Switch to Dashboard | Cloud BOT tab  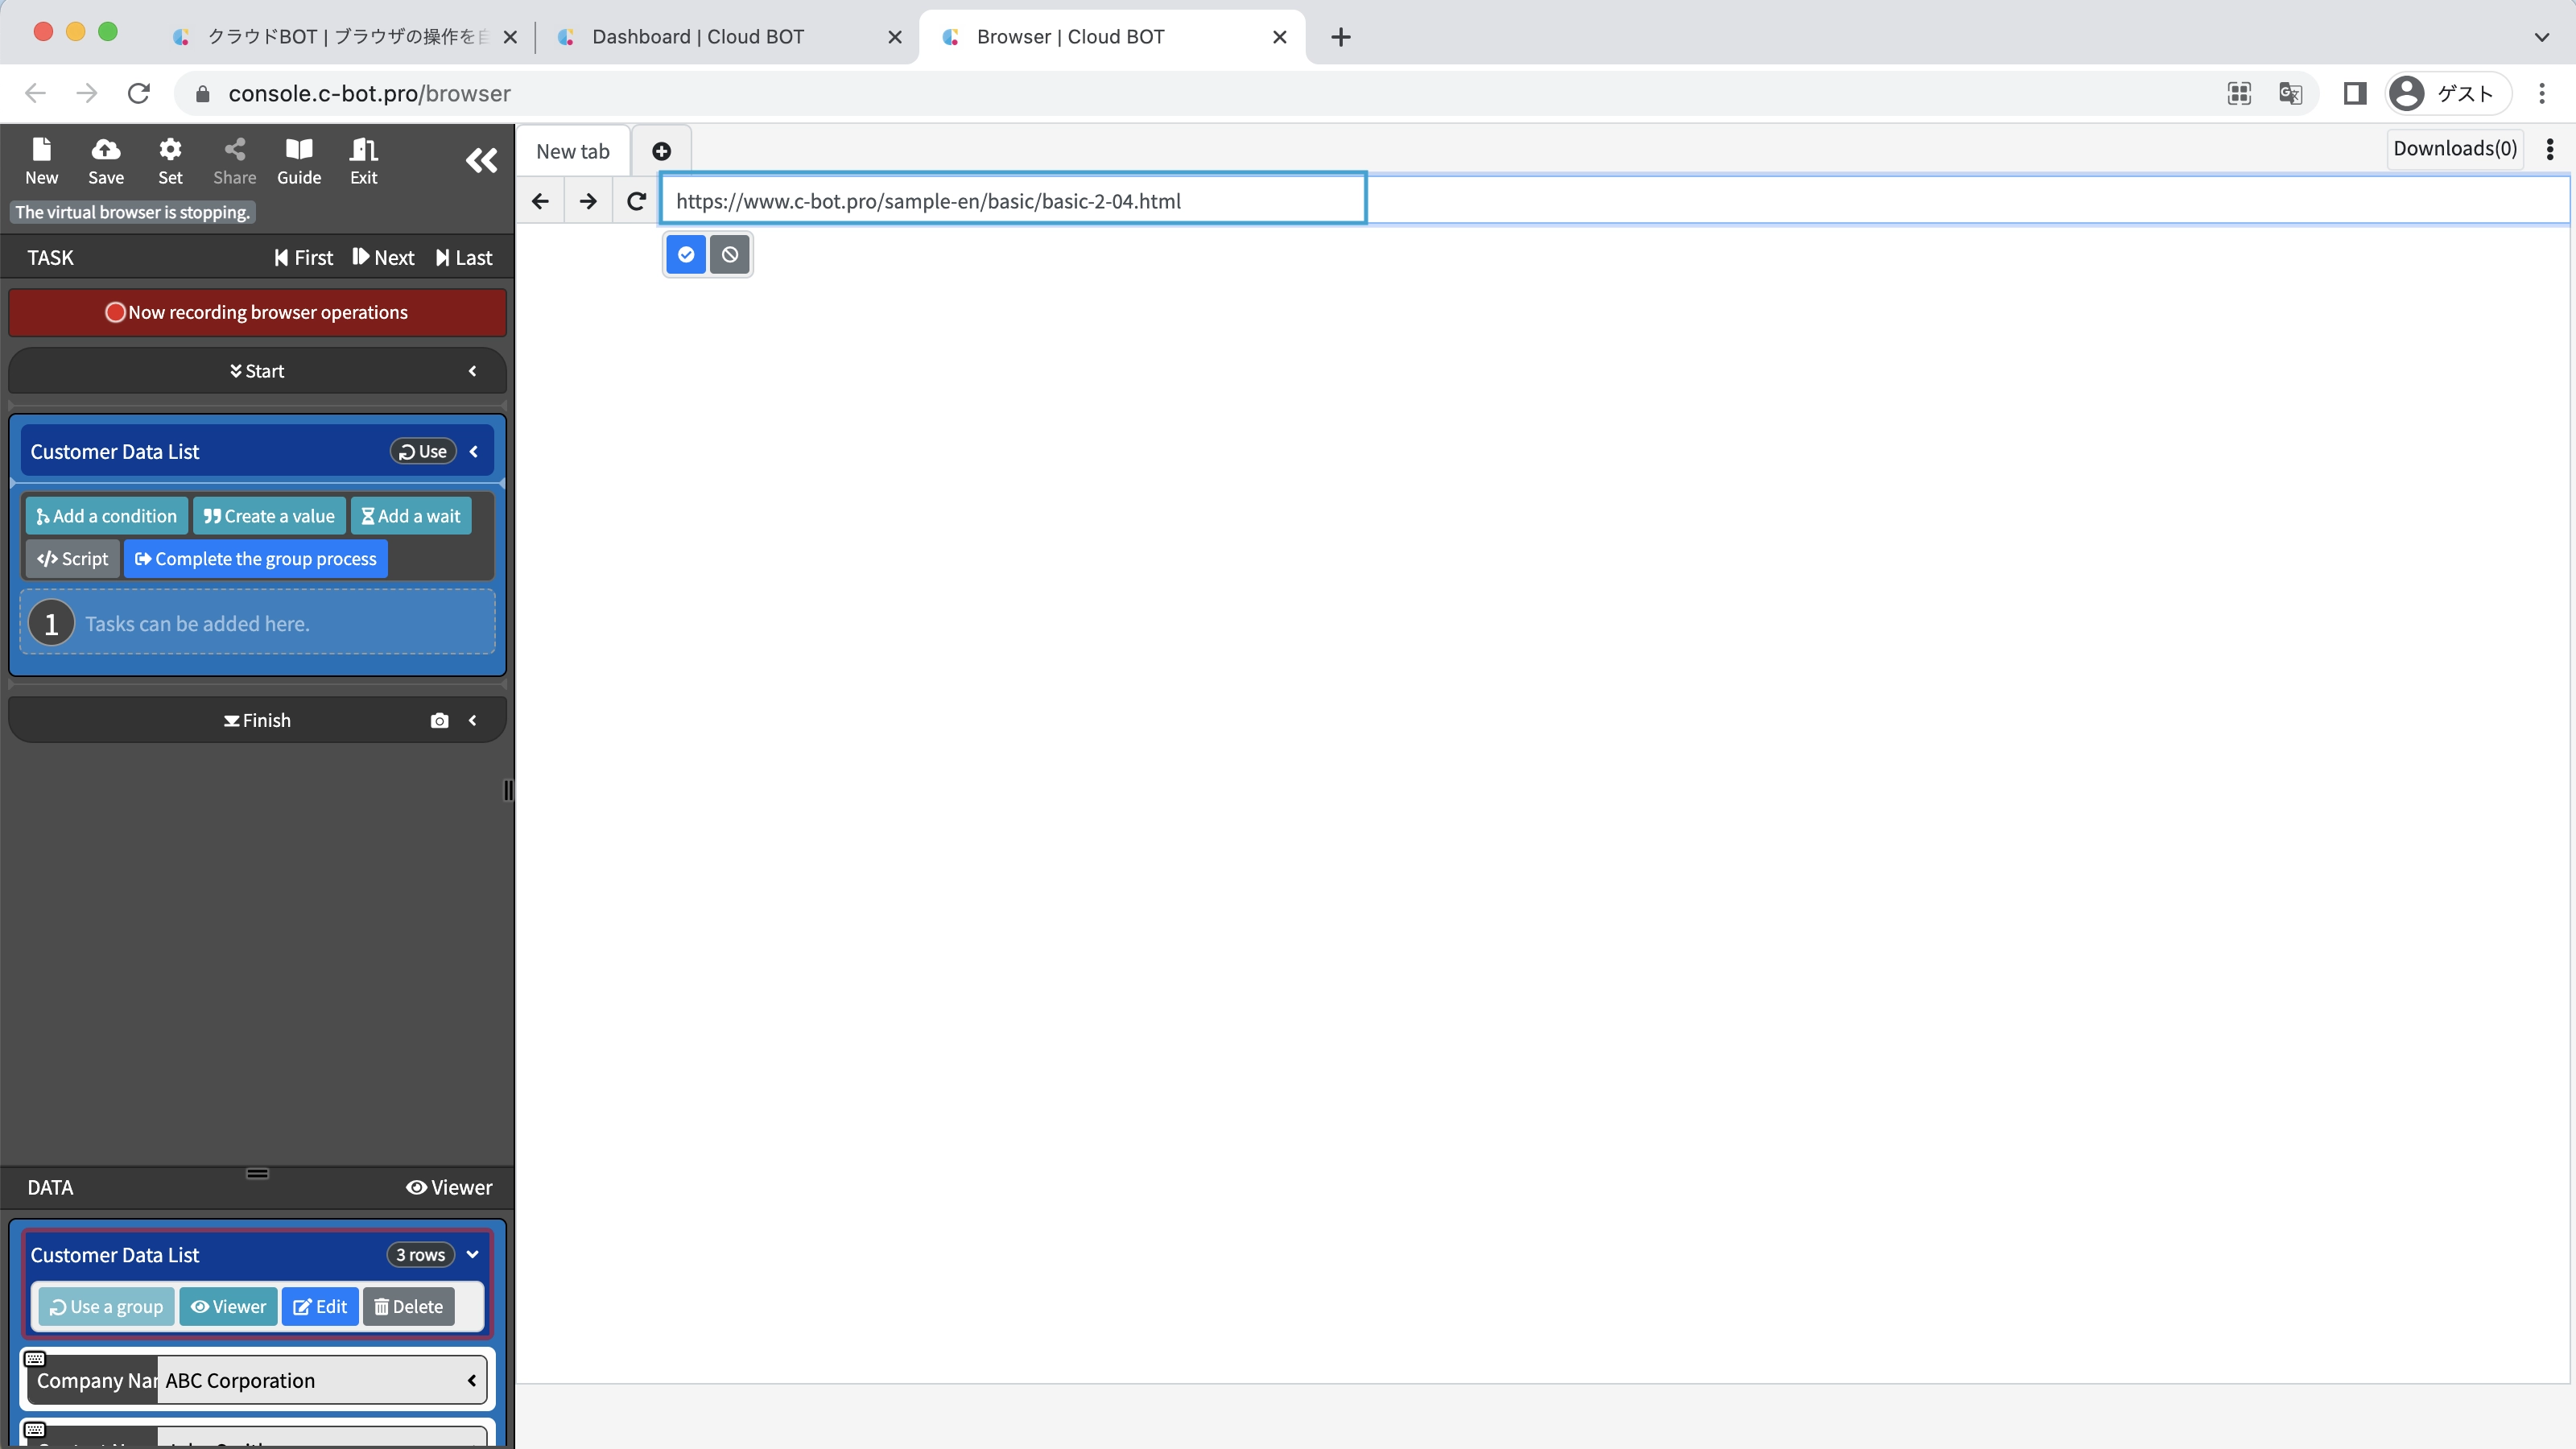[x=697, y=37]
